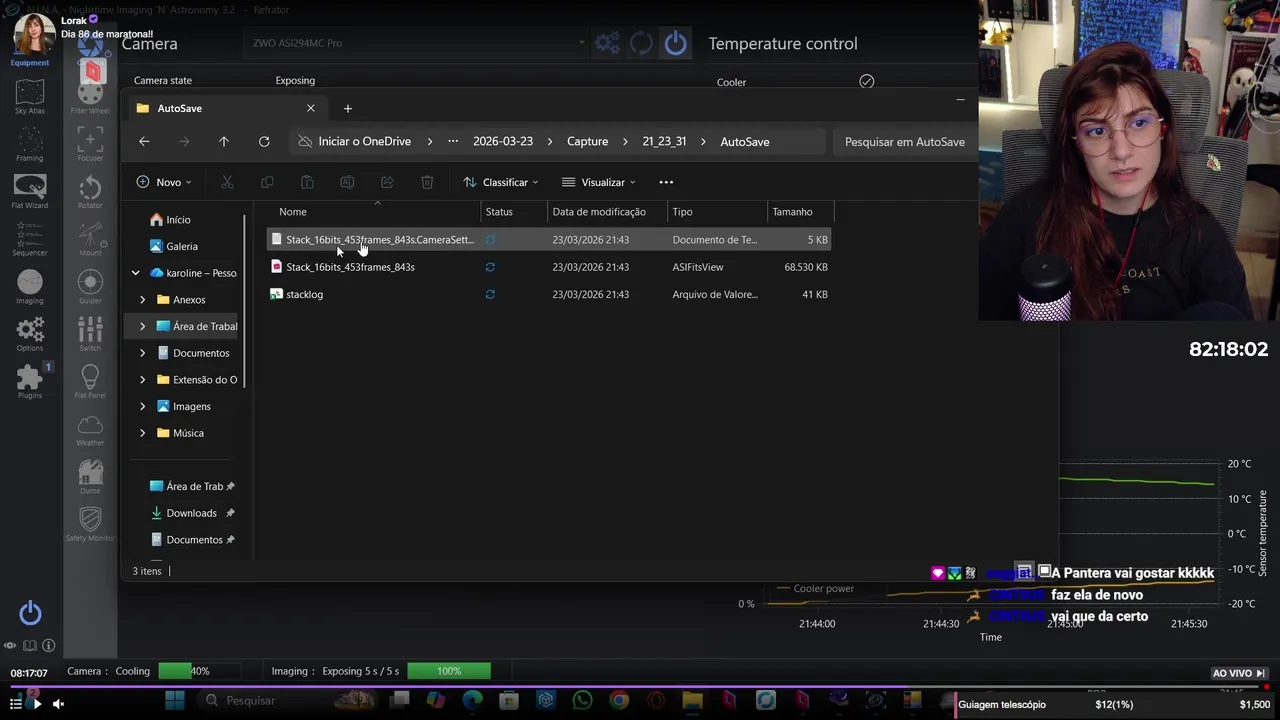The width and height of the screenshot is (1280, 720).
Task: Open the See more options menu
Action: [x=666, y=182]
